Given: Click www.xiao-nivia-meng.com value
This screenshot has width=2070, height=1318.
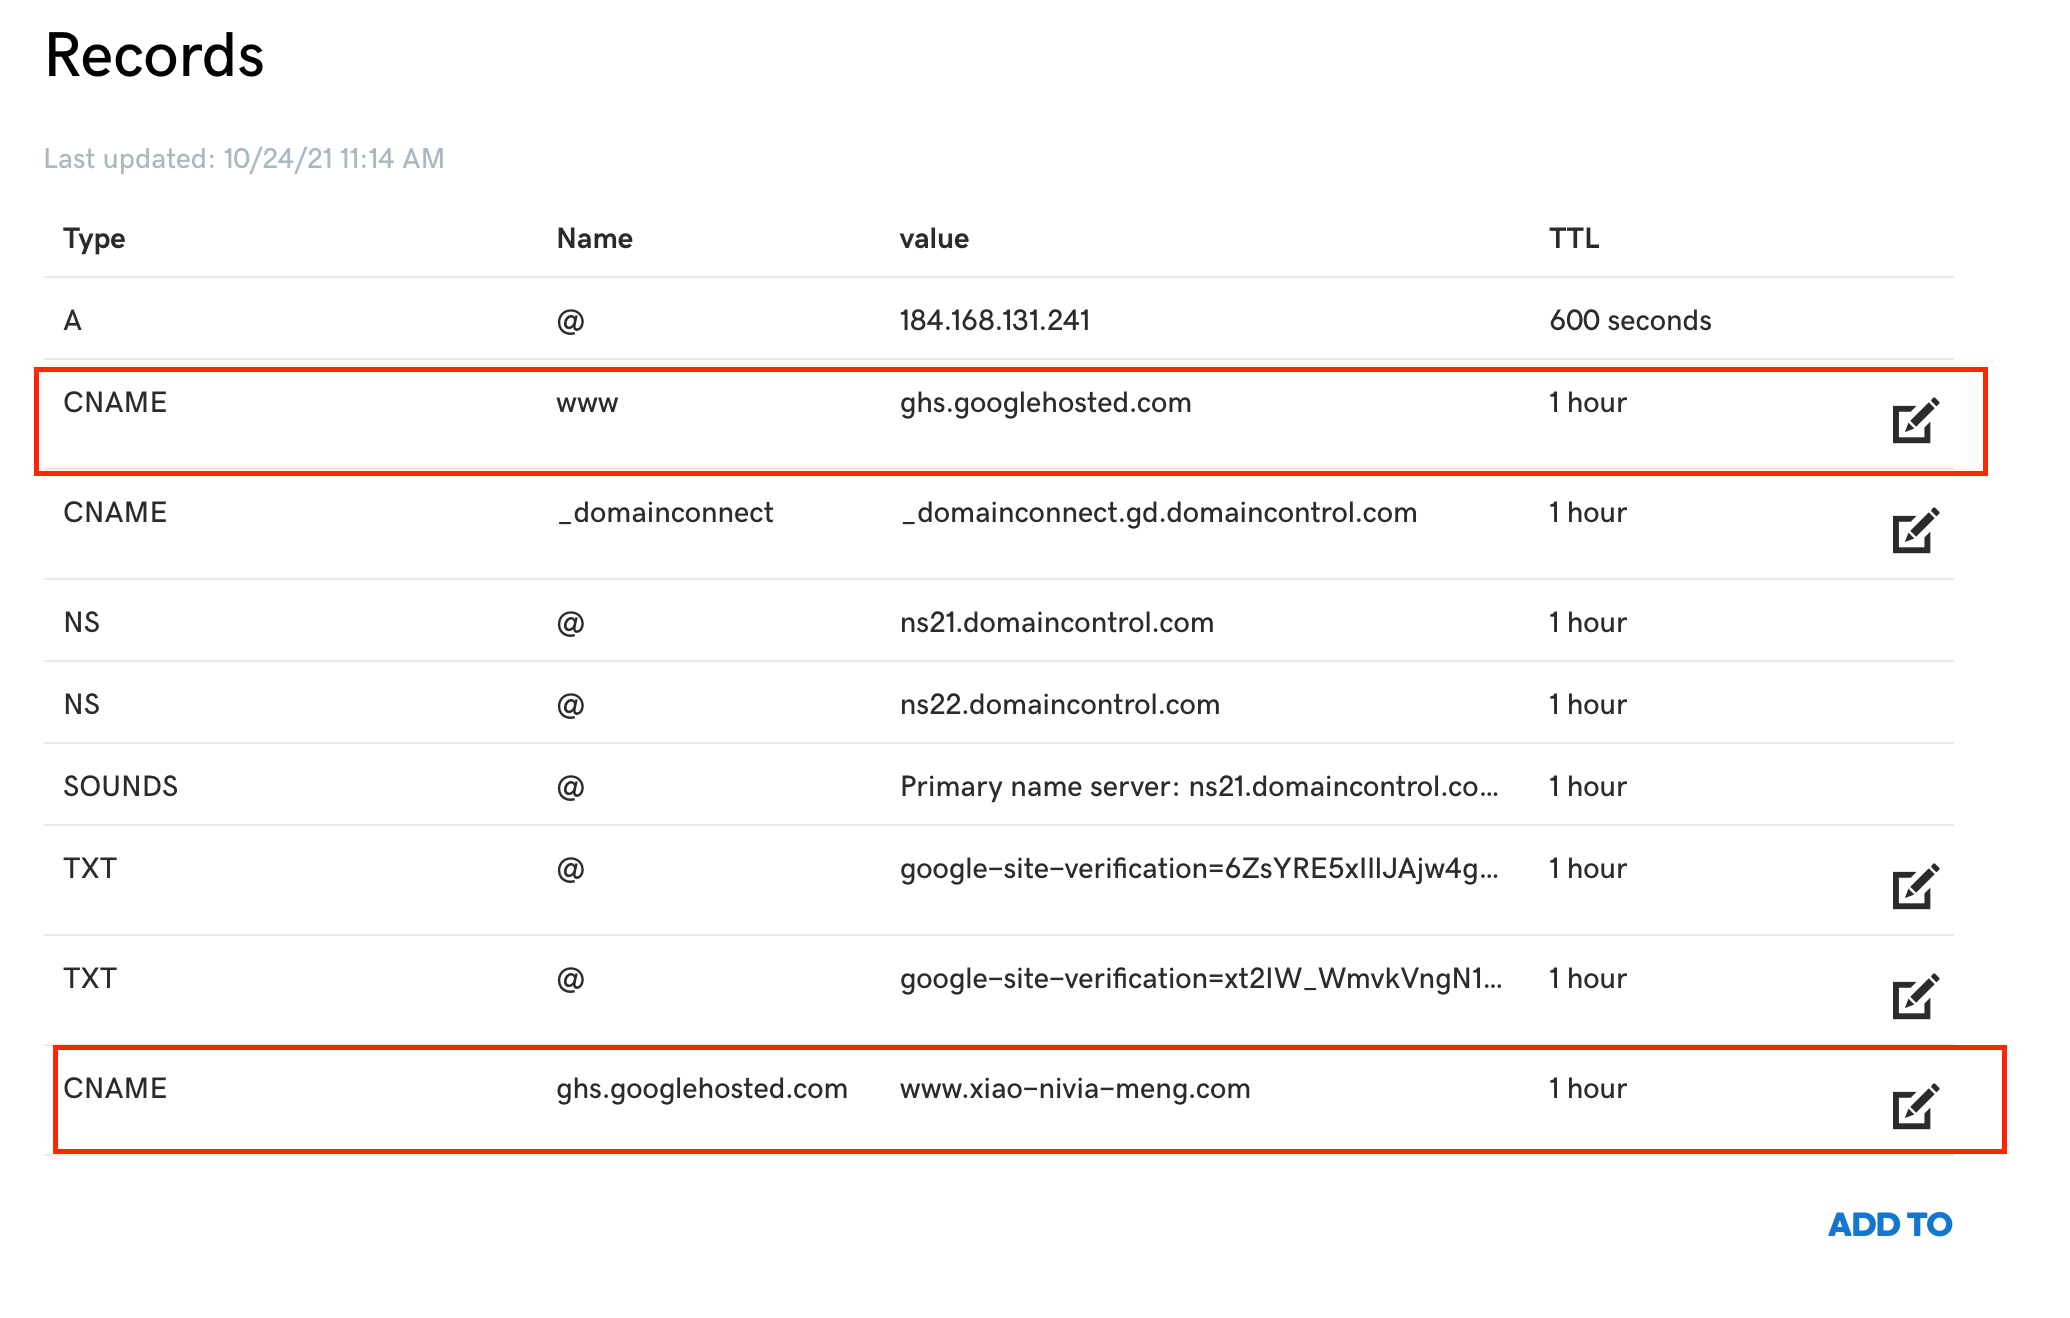Looking at the screenshot, I should click(1074, 1088).
